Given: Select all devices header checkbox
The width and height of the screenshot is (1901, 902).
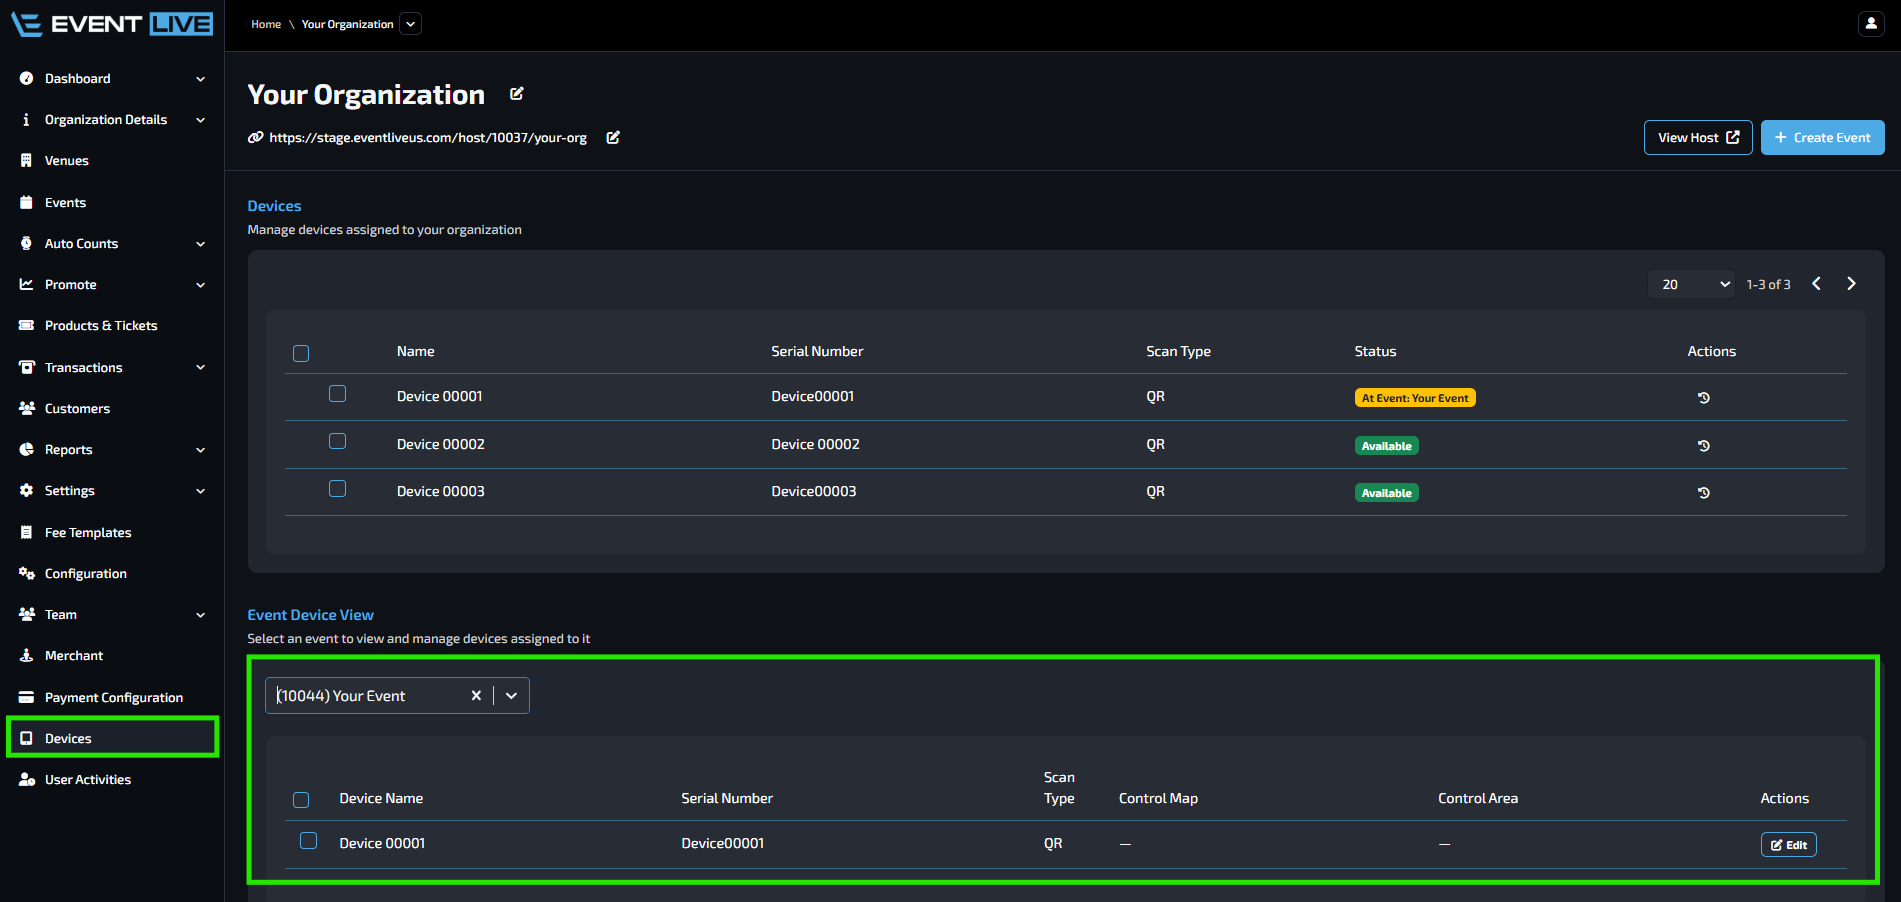Looking at the screenshot, I should [x=301, y=353].
